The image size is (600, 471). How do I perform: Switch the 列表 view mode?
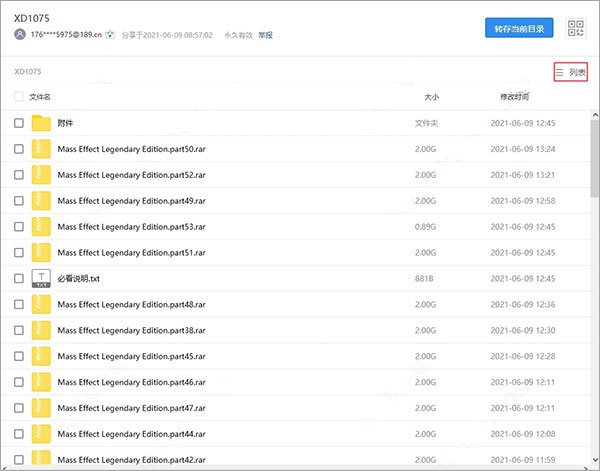click(x=569, y=72)
